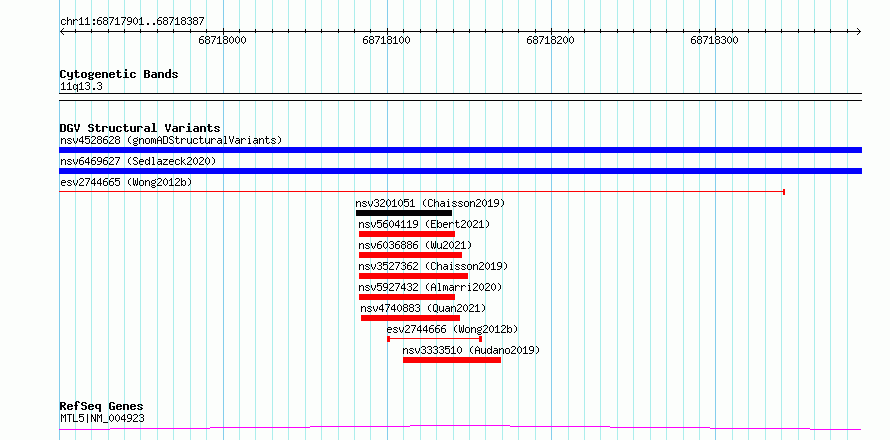The image size is (890, 440).
Task: Click the DGV Structural Variants track heading
Action: click(140, 128)
